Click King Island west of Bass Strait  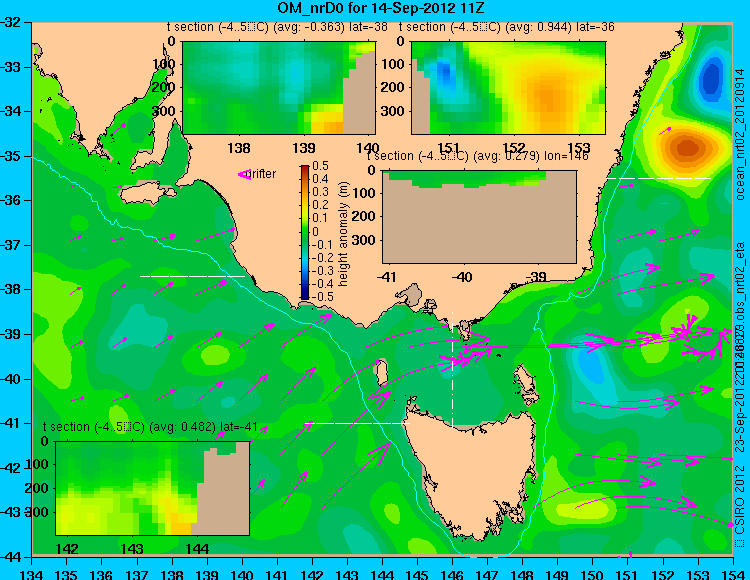[382, 372]
